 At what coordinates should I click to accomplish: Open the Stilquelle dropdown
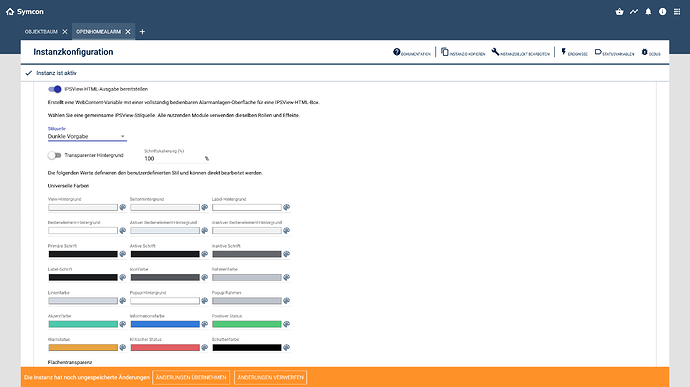[x=87, y=136]
